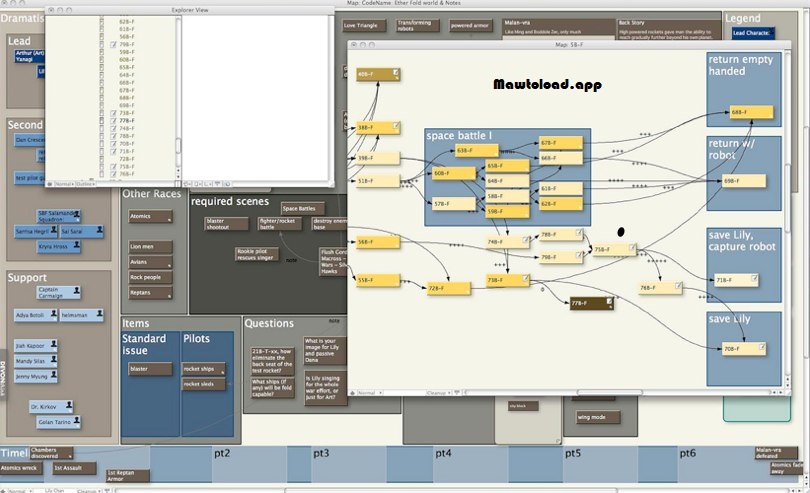Click the person badge on Kryra Hross note
The image size is (810, 493).
point(76,244)
